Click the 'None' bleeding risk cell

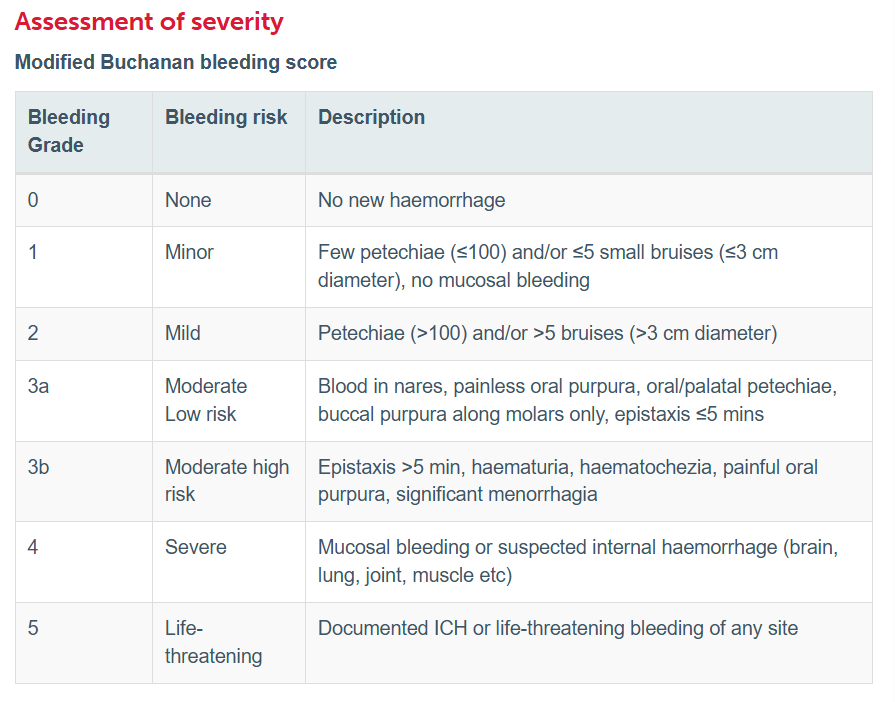(229, 200)
